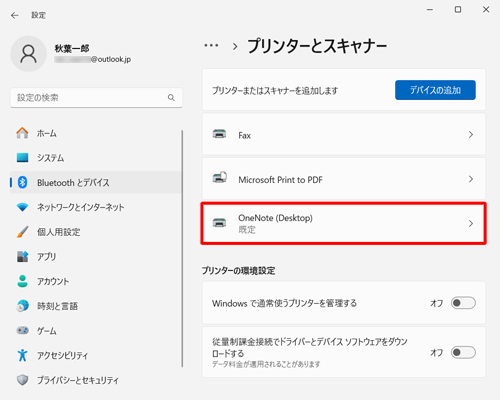Click プリンターまたはスキャナーを追加します text

pos(275,90)
